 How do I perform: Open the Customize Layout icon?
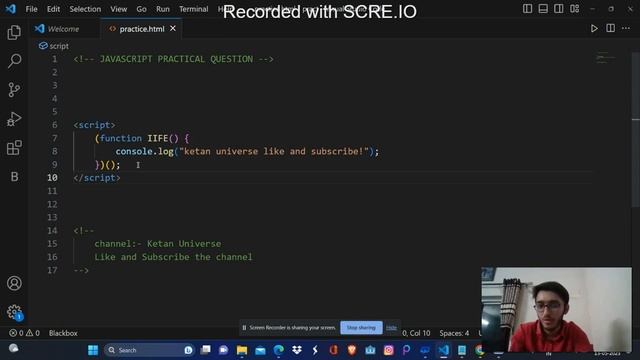(575, 9)
